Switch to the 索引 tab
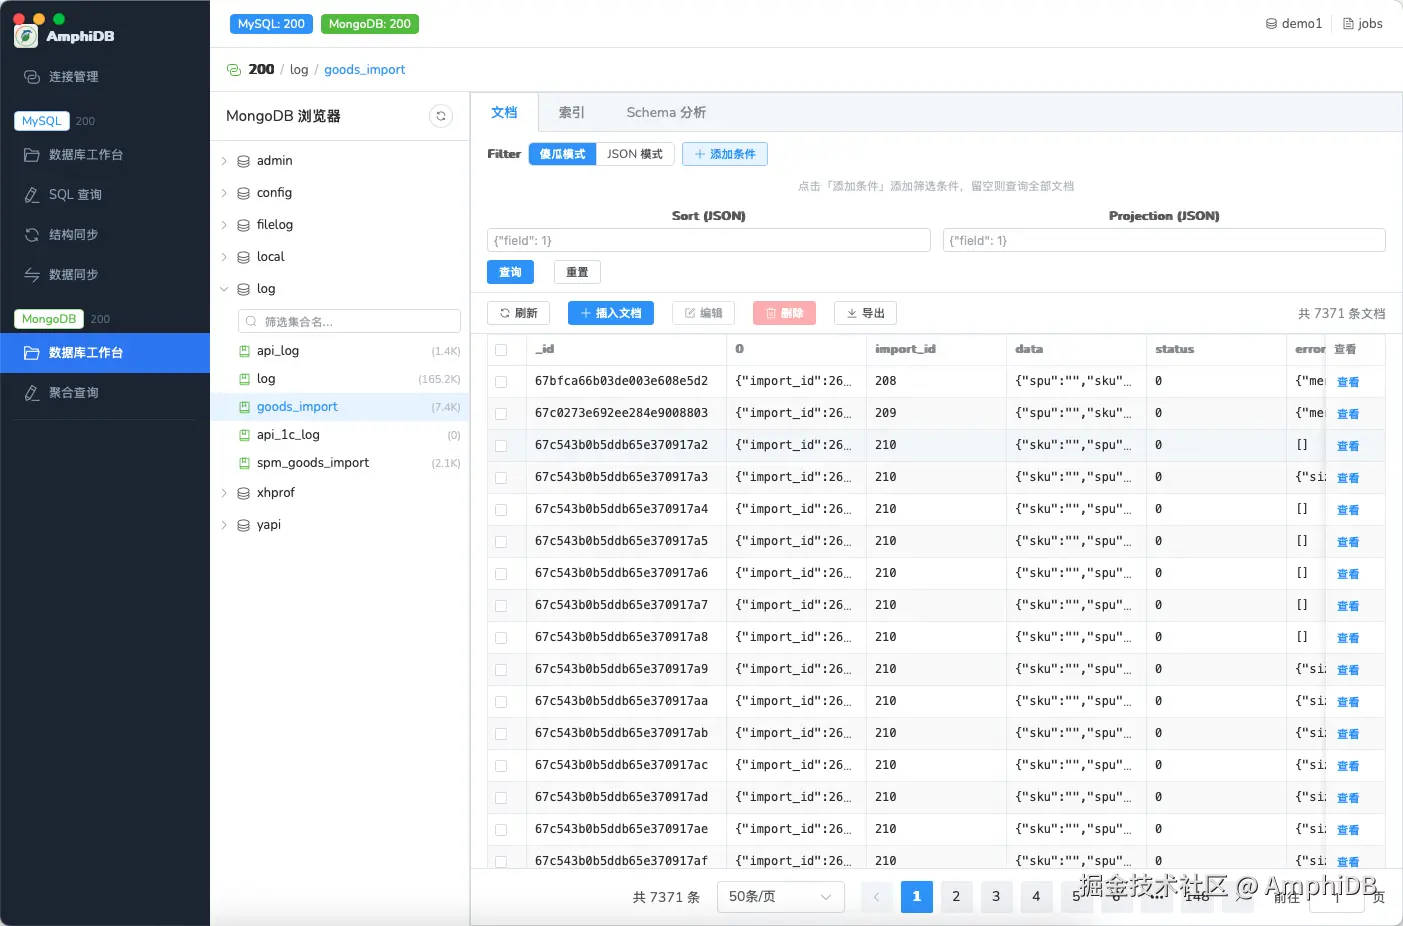Image resolution: width=1403 pixels, height=926 pixels. 571,113
